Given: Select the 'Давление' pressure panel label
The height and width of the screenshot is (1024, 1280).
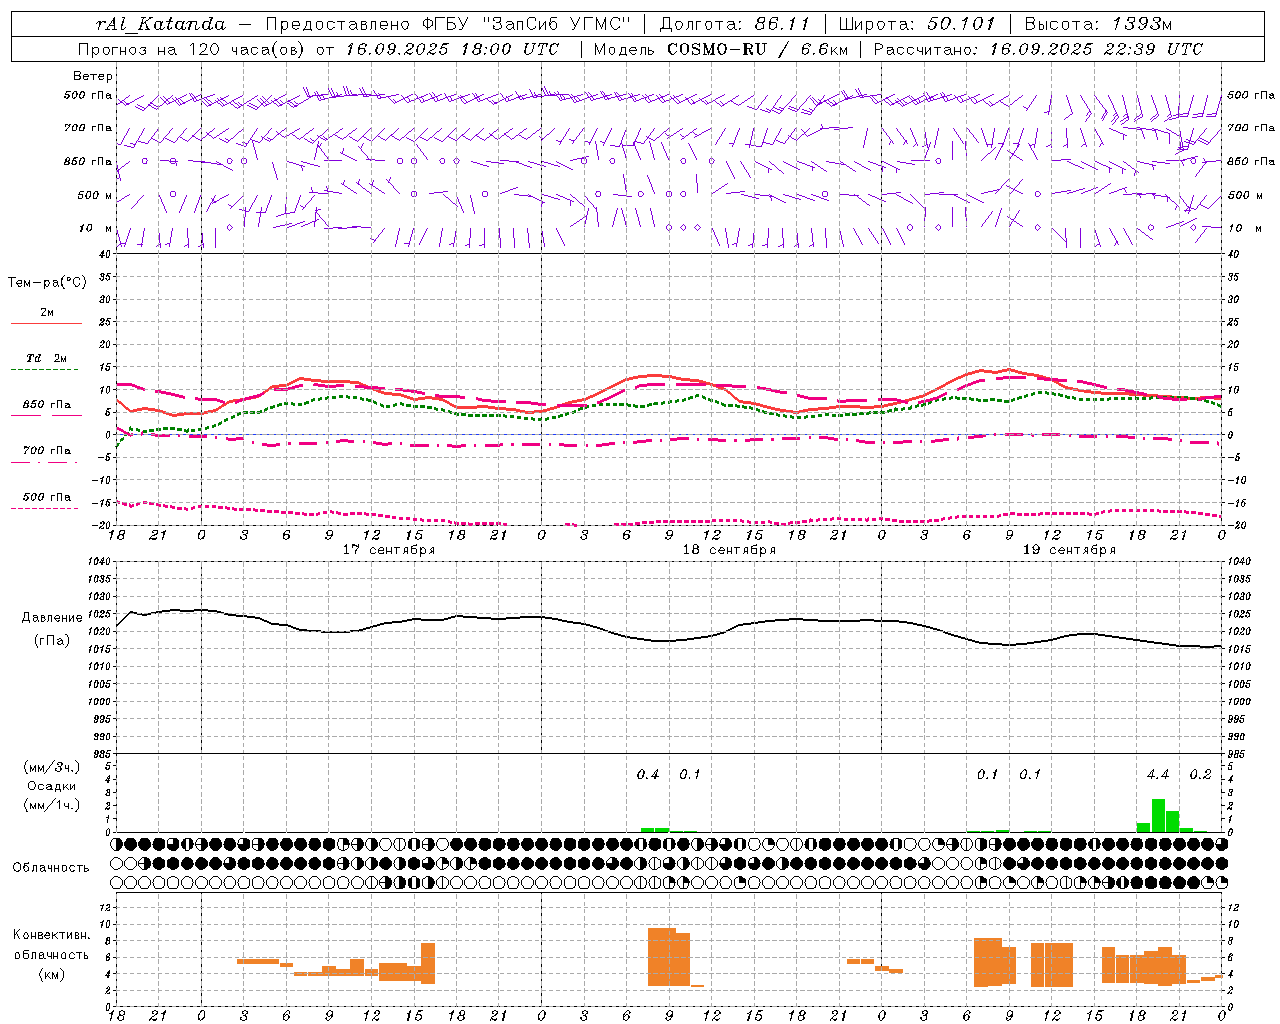Looking at the screenshot, I should click(x=52, y=618).
